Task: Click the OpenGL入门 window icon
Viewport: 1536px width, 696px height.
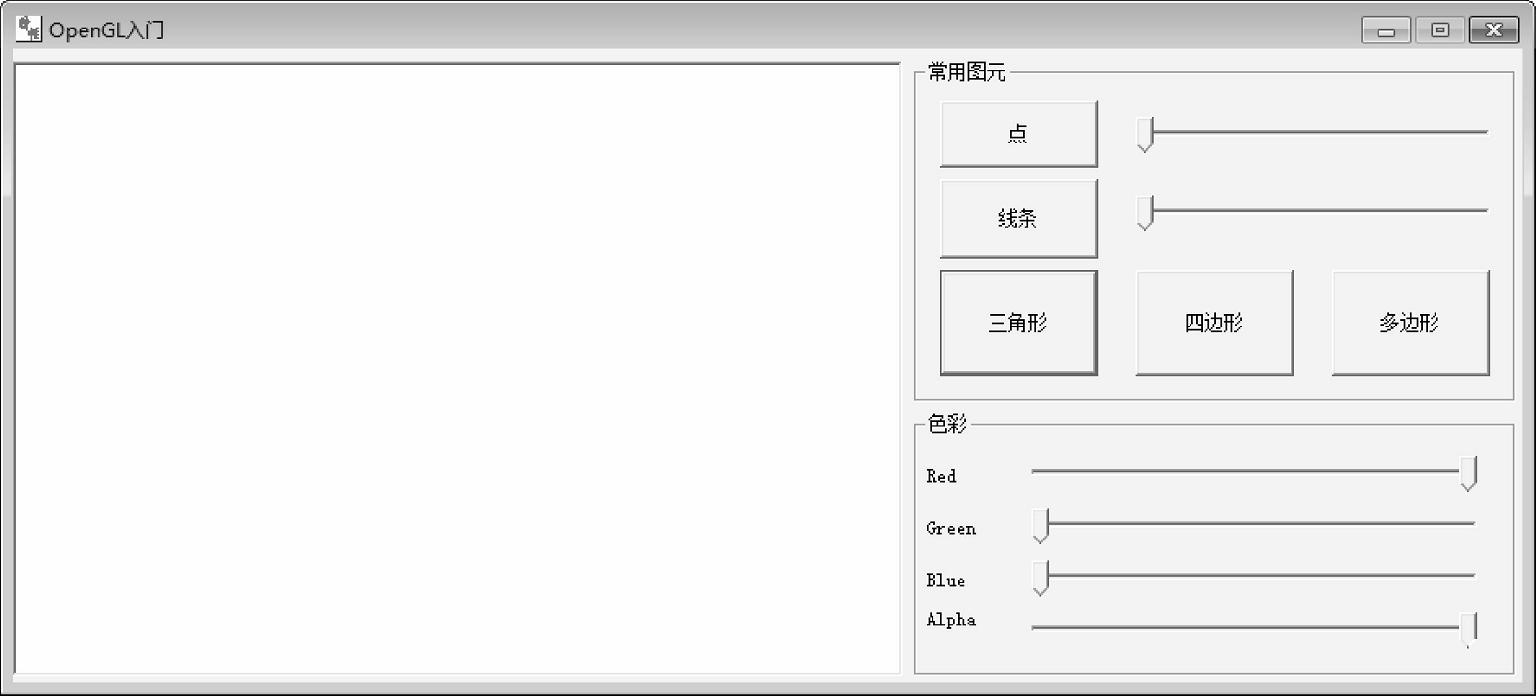Action: pyautogui.click(x=29, y=29)
